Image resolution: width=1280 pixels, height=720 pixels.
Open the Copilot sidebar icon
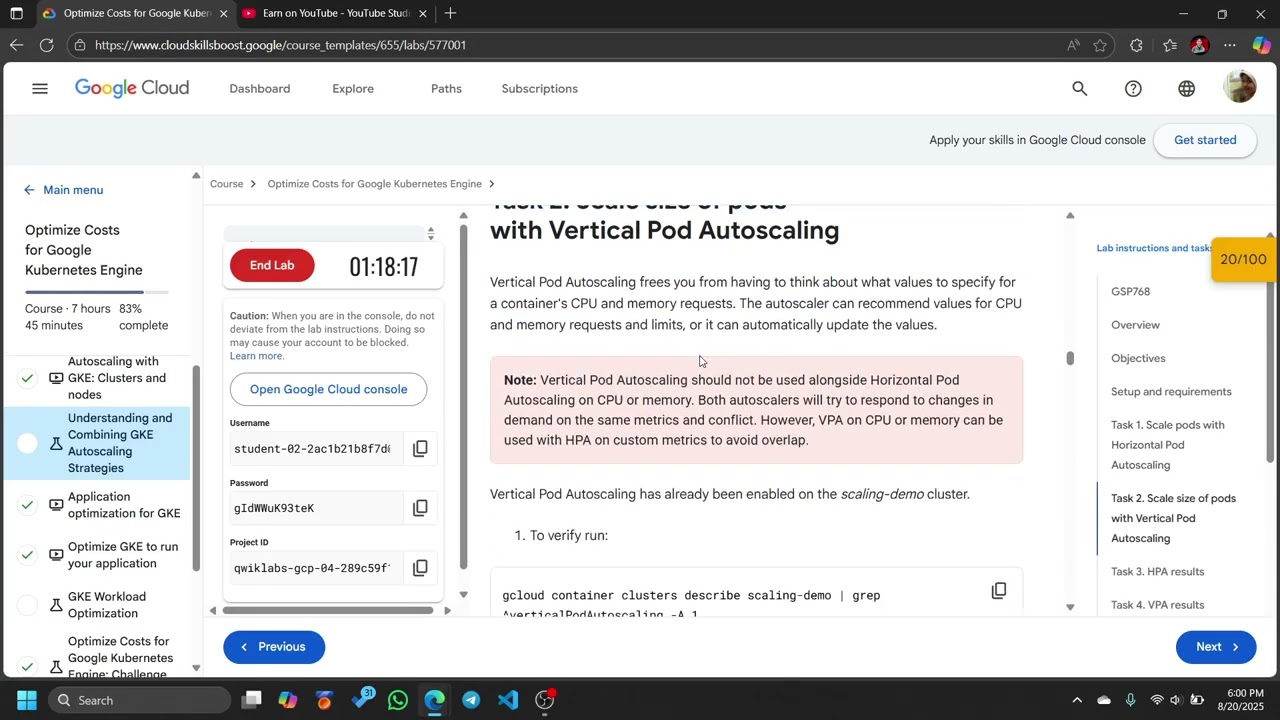pyautogui.click(x=1261, y=45)
